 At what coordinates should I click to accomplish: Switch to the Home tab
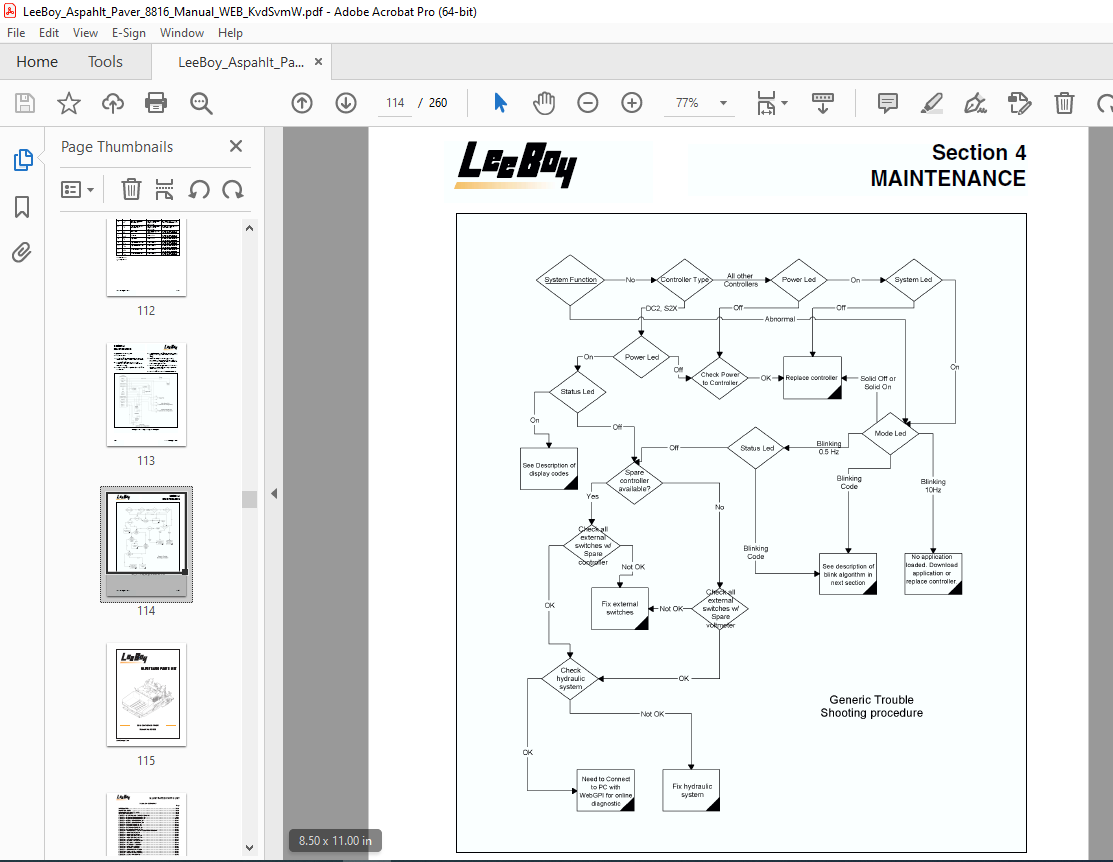[x=37, y=62]
